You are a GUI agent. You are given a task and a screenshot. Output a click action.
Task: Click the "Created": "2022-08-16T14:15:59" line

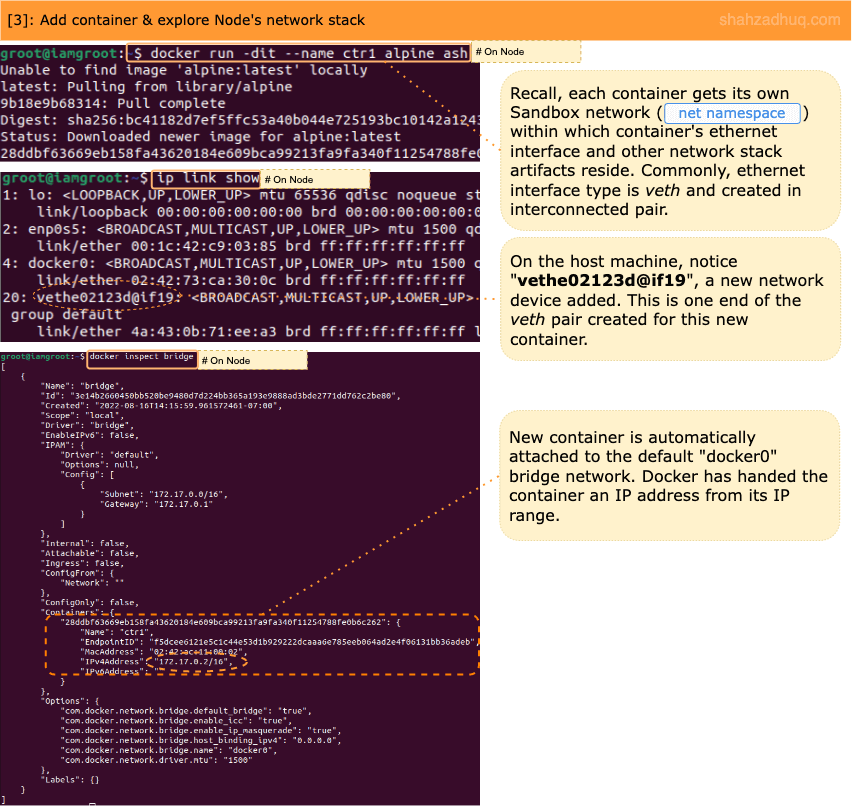click(161, 405)
